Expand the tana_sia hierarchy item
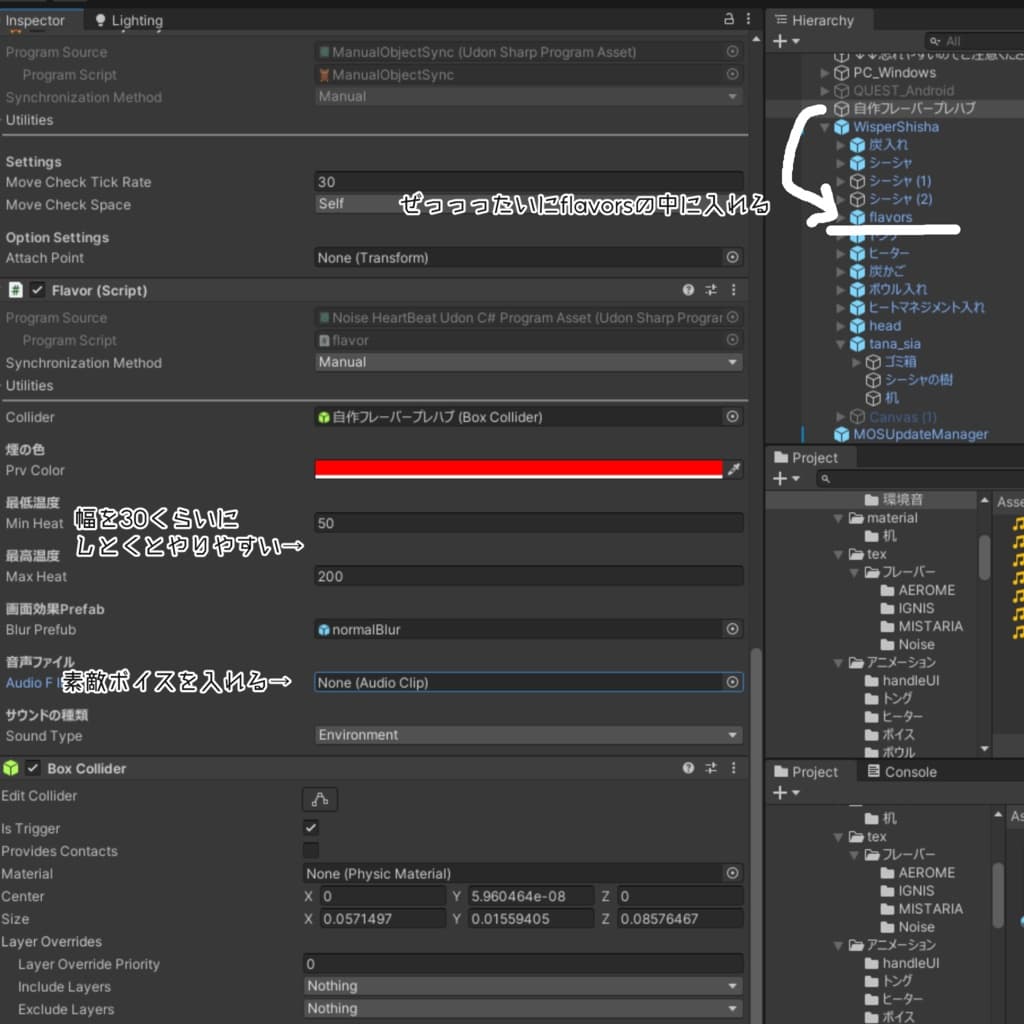The image size is (1024, 1024). pyautogui.click(x=840, y=344)
